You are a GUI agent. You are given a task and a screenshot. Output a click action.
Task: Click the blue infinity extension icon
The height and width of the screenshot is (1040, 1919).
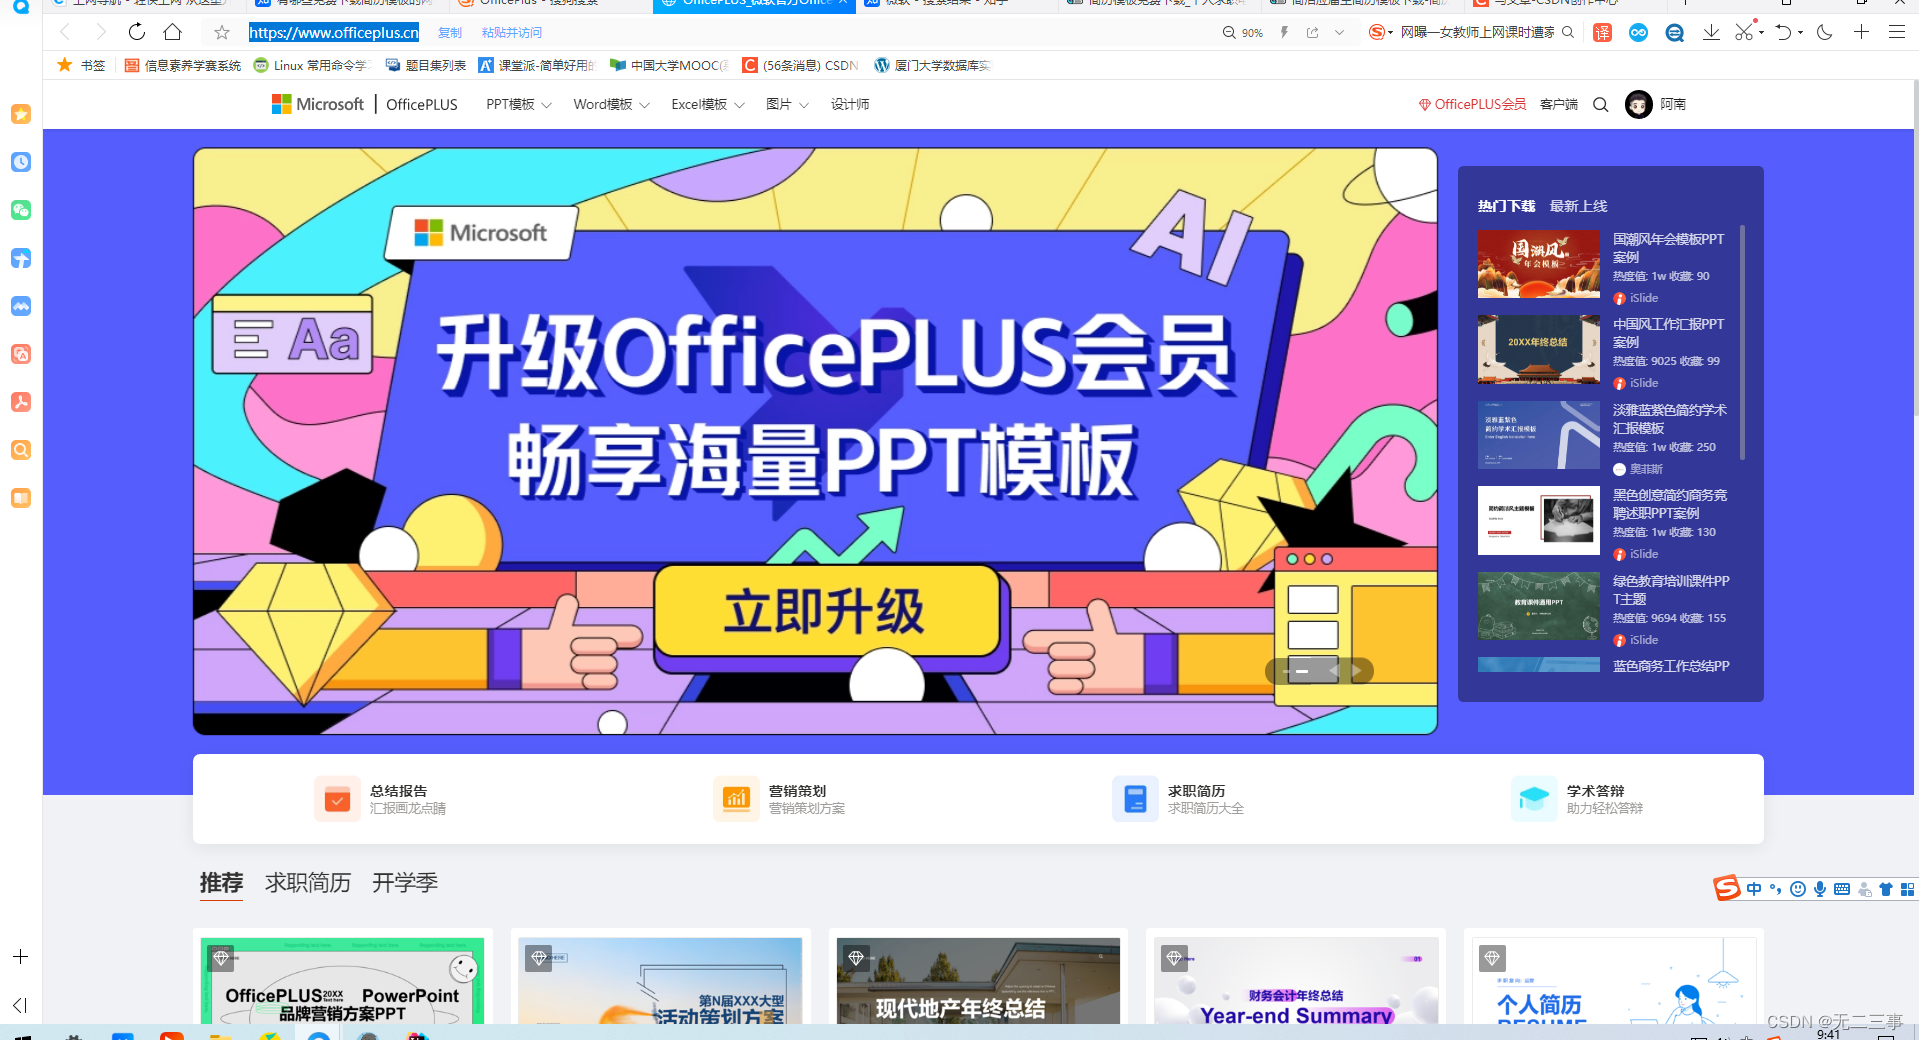pos(1638,32)
